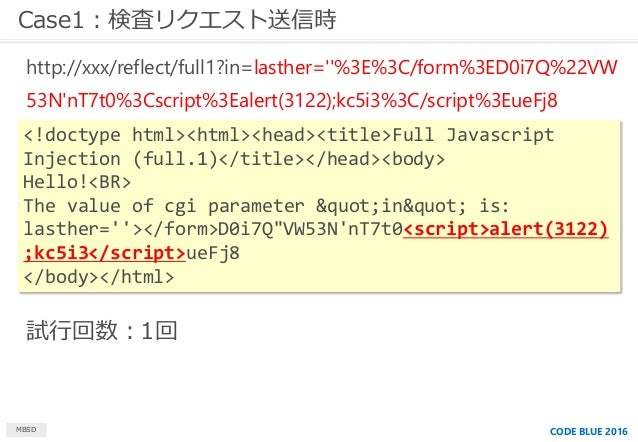Click the http://xxx/reflect/full1?in= URL prefix
This screenshot has width=638, height=442.
click(140, 68)
